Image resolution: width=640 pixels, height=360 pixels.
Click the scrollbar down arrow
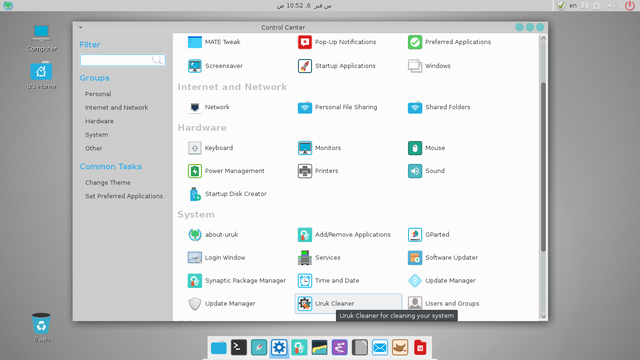point(543,316)
